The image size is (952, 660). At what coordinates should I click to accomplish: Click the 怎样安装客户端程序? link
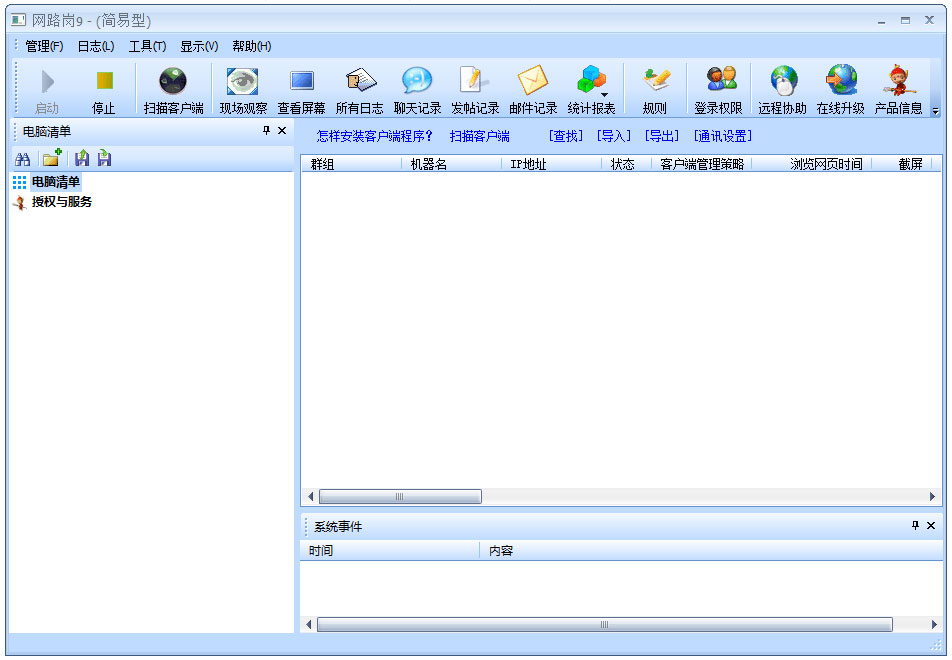point(375,136)
